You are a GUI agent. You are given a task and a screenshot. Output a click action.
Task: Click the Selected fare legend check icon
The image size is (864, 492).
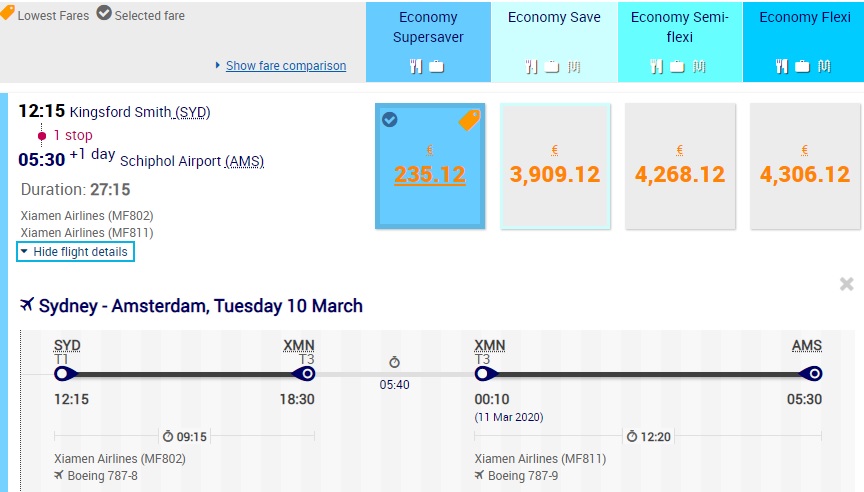[104, 13]
